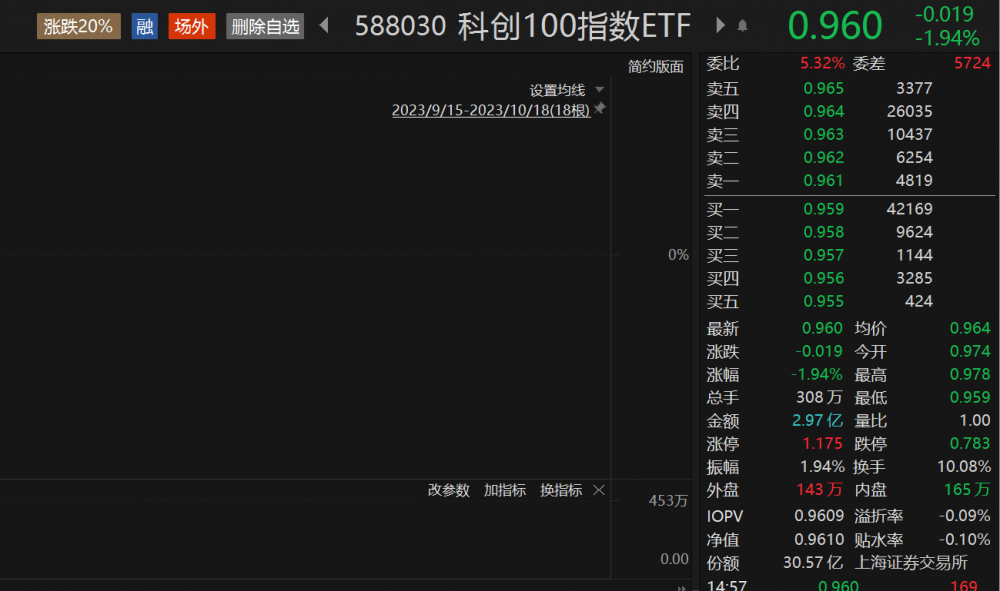Click 买四 price 0.956
Screen dimensions: 1000x591
(823, 278)
